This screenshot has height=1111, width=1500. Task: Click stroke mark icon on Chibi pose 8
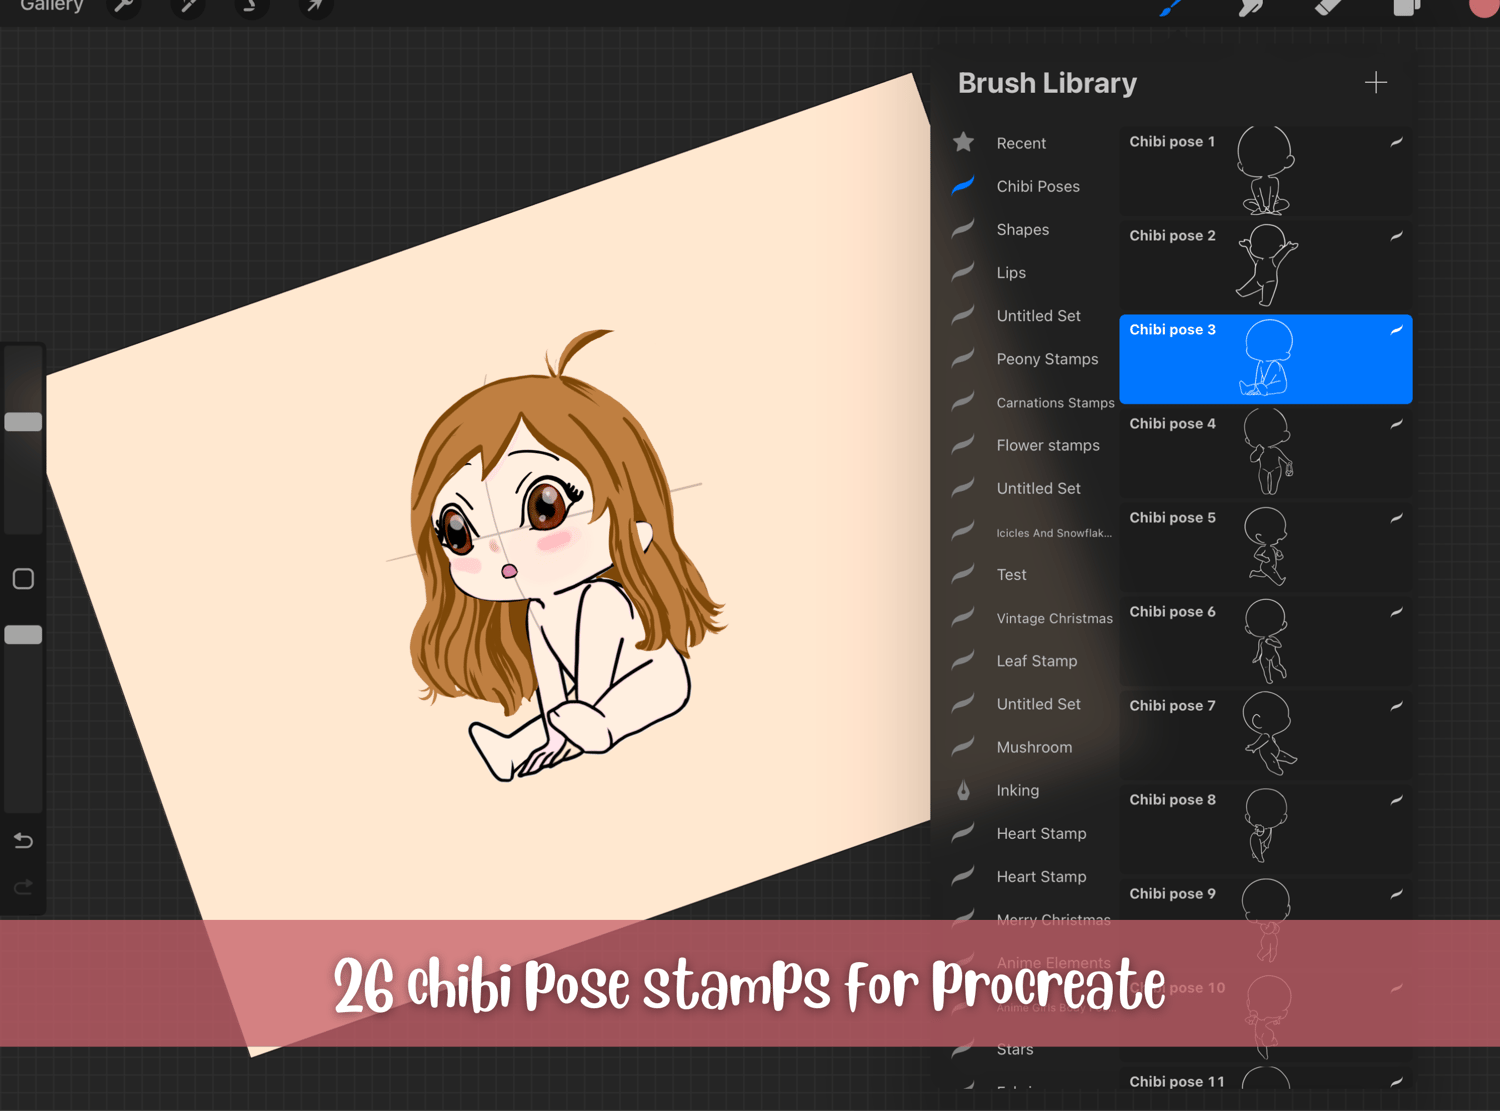point(1396,800)
